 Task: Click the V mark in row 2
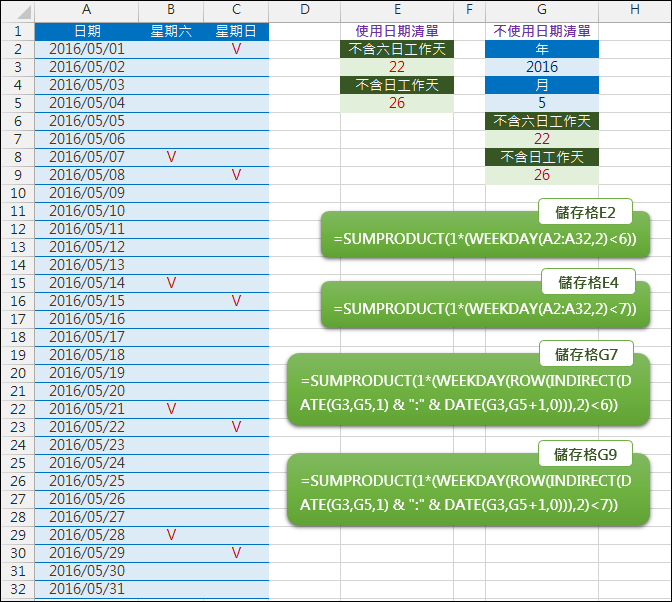point(236,49)
